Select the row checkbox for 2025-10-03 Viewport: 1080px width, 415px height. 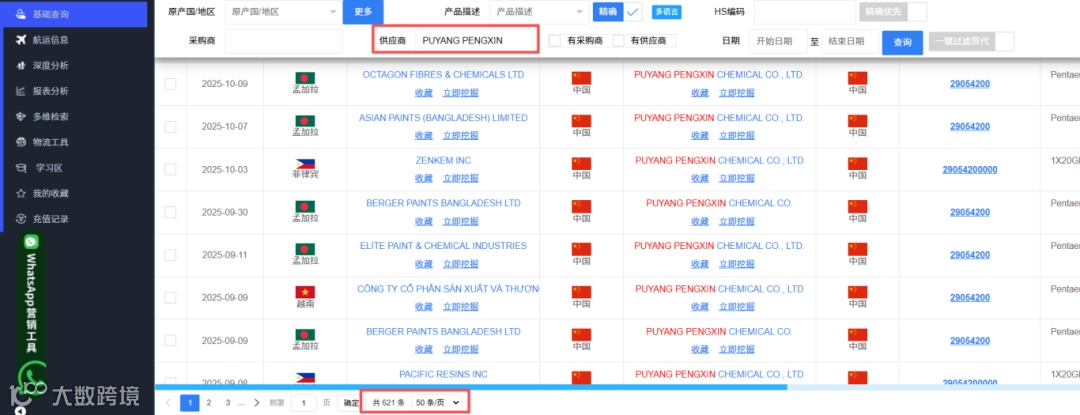pos(170,169)
